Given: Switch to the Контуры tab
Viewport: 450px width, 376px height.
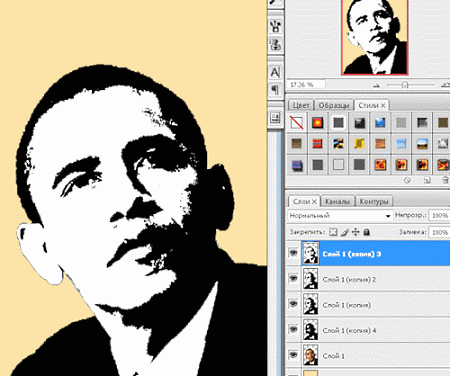Looking at the screenshot, I should (x=374, y=202).
